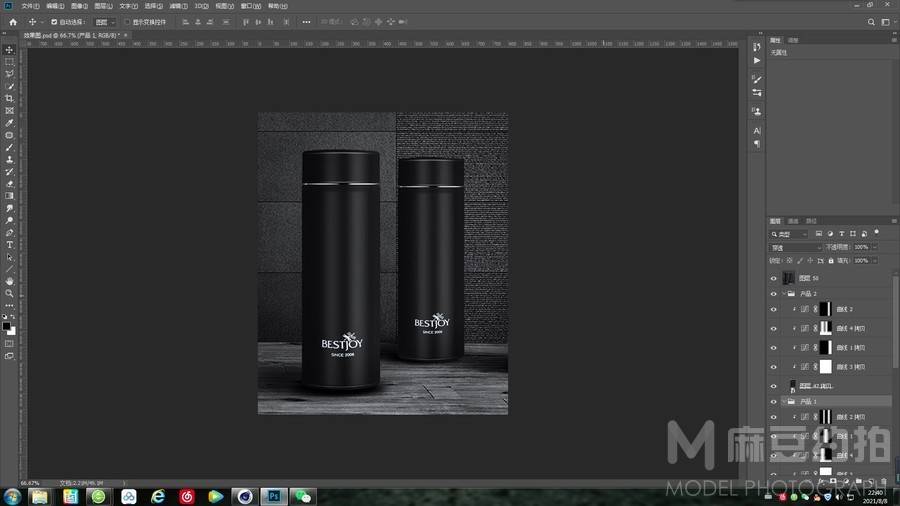
Task: Select the Hand tool
Action: [9, 282]
